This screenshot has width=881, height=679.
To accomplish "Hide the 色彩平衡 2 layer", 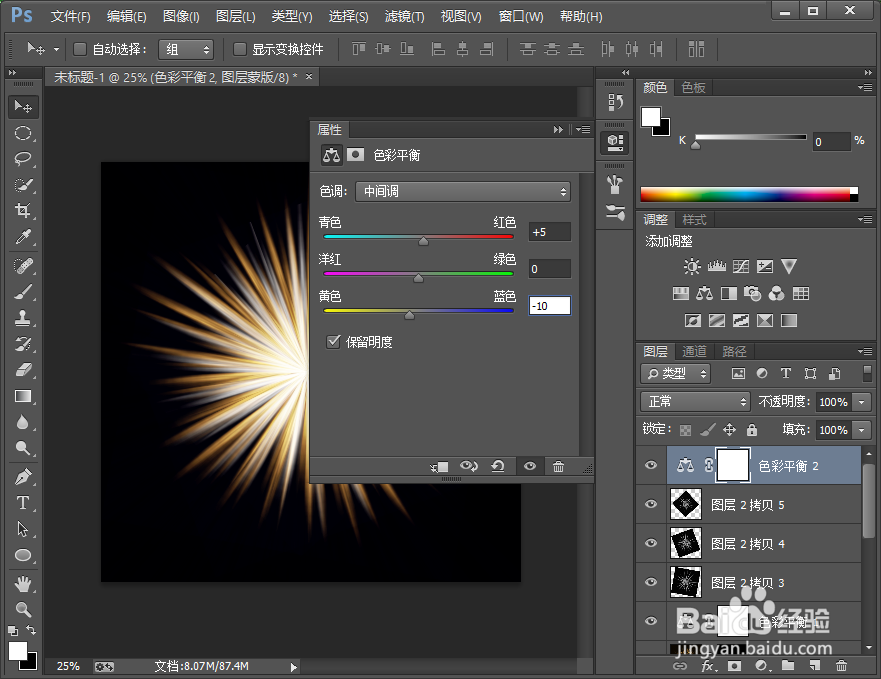I will pos(651,465).
